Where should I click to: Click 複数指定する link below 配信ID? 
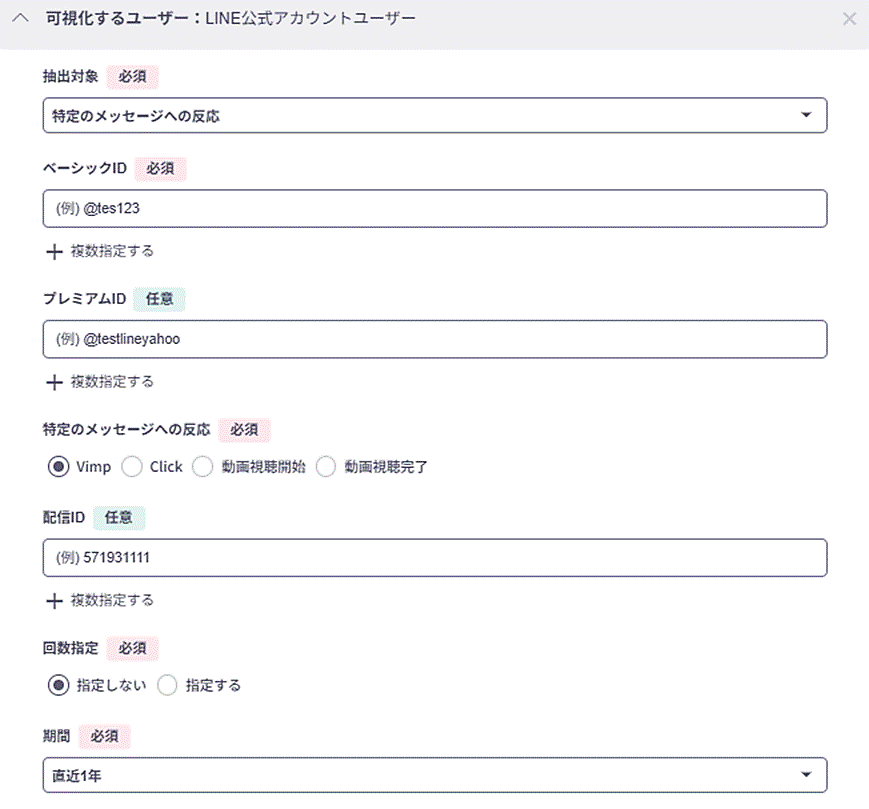[x=112, y=601]
